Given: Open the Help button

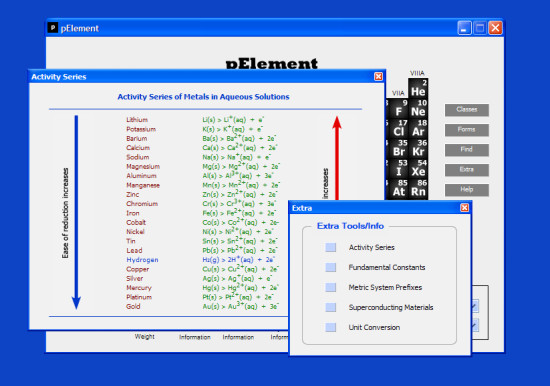Looking at the screenshot, I should coord(467,190).
